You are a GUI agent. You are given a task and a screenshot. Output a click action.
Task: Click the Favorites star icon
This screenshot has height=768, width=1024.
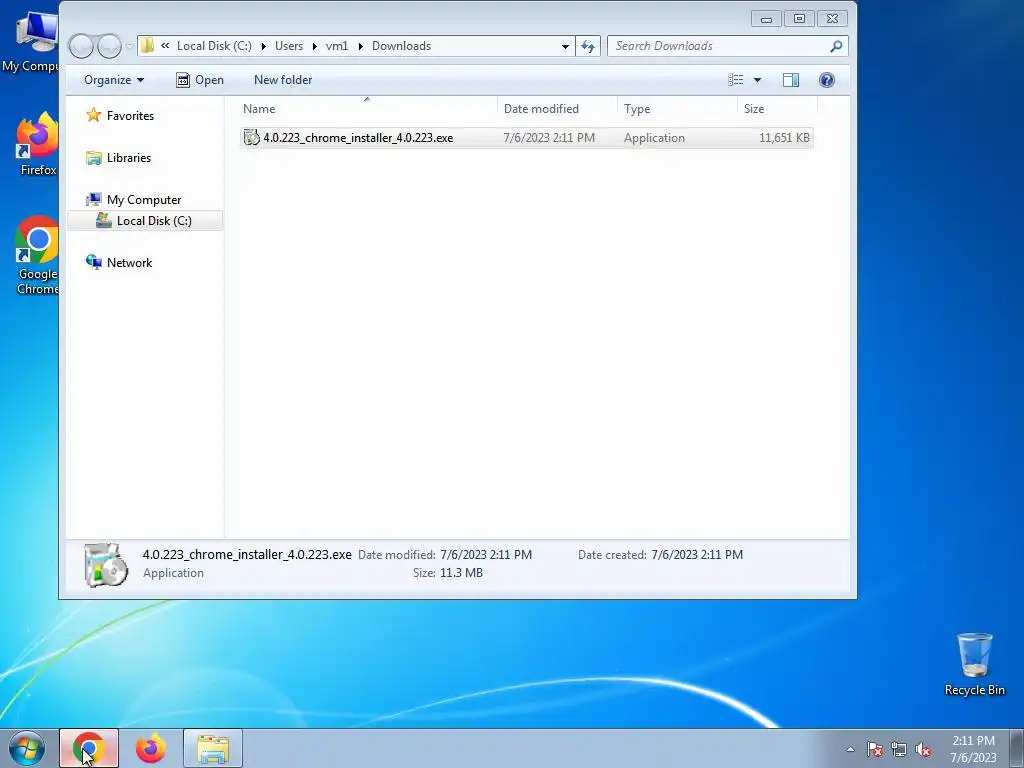click(x=94, y=115)
